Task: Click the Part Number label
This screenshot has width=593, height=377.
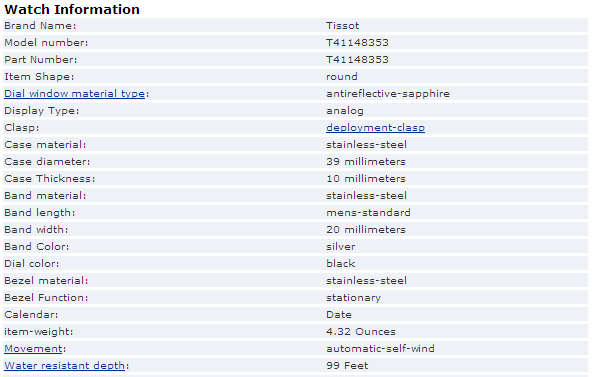Action: (x=40, y=60)
